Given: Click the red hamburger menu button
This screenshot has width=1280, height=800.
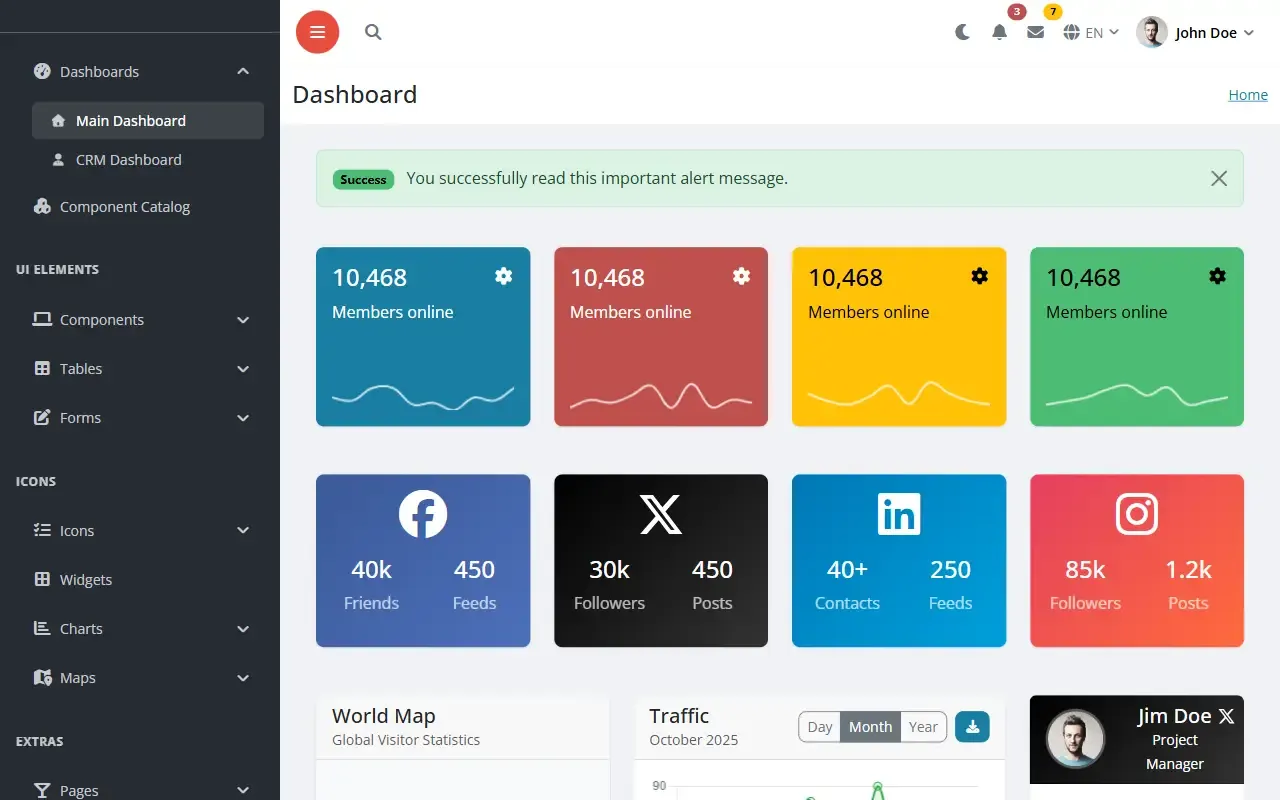Looking at the screenshot, I should (317, 32).
